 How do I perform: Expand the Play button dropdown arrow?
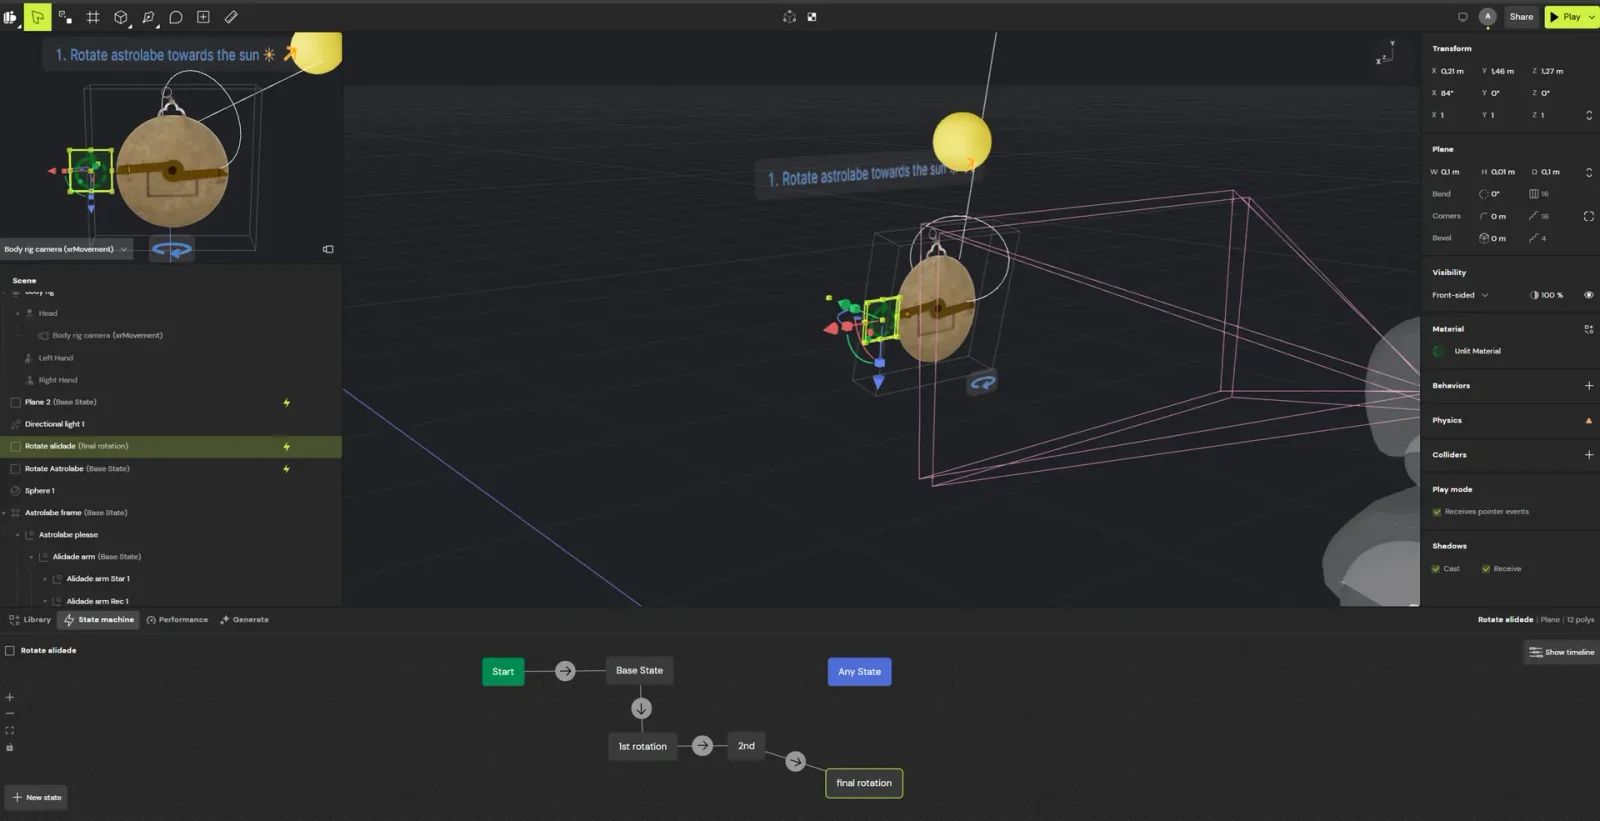coord(1591,17)
